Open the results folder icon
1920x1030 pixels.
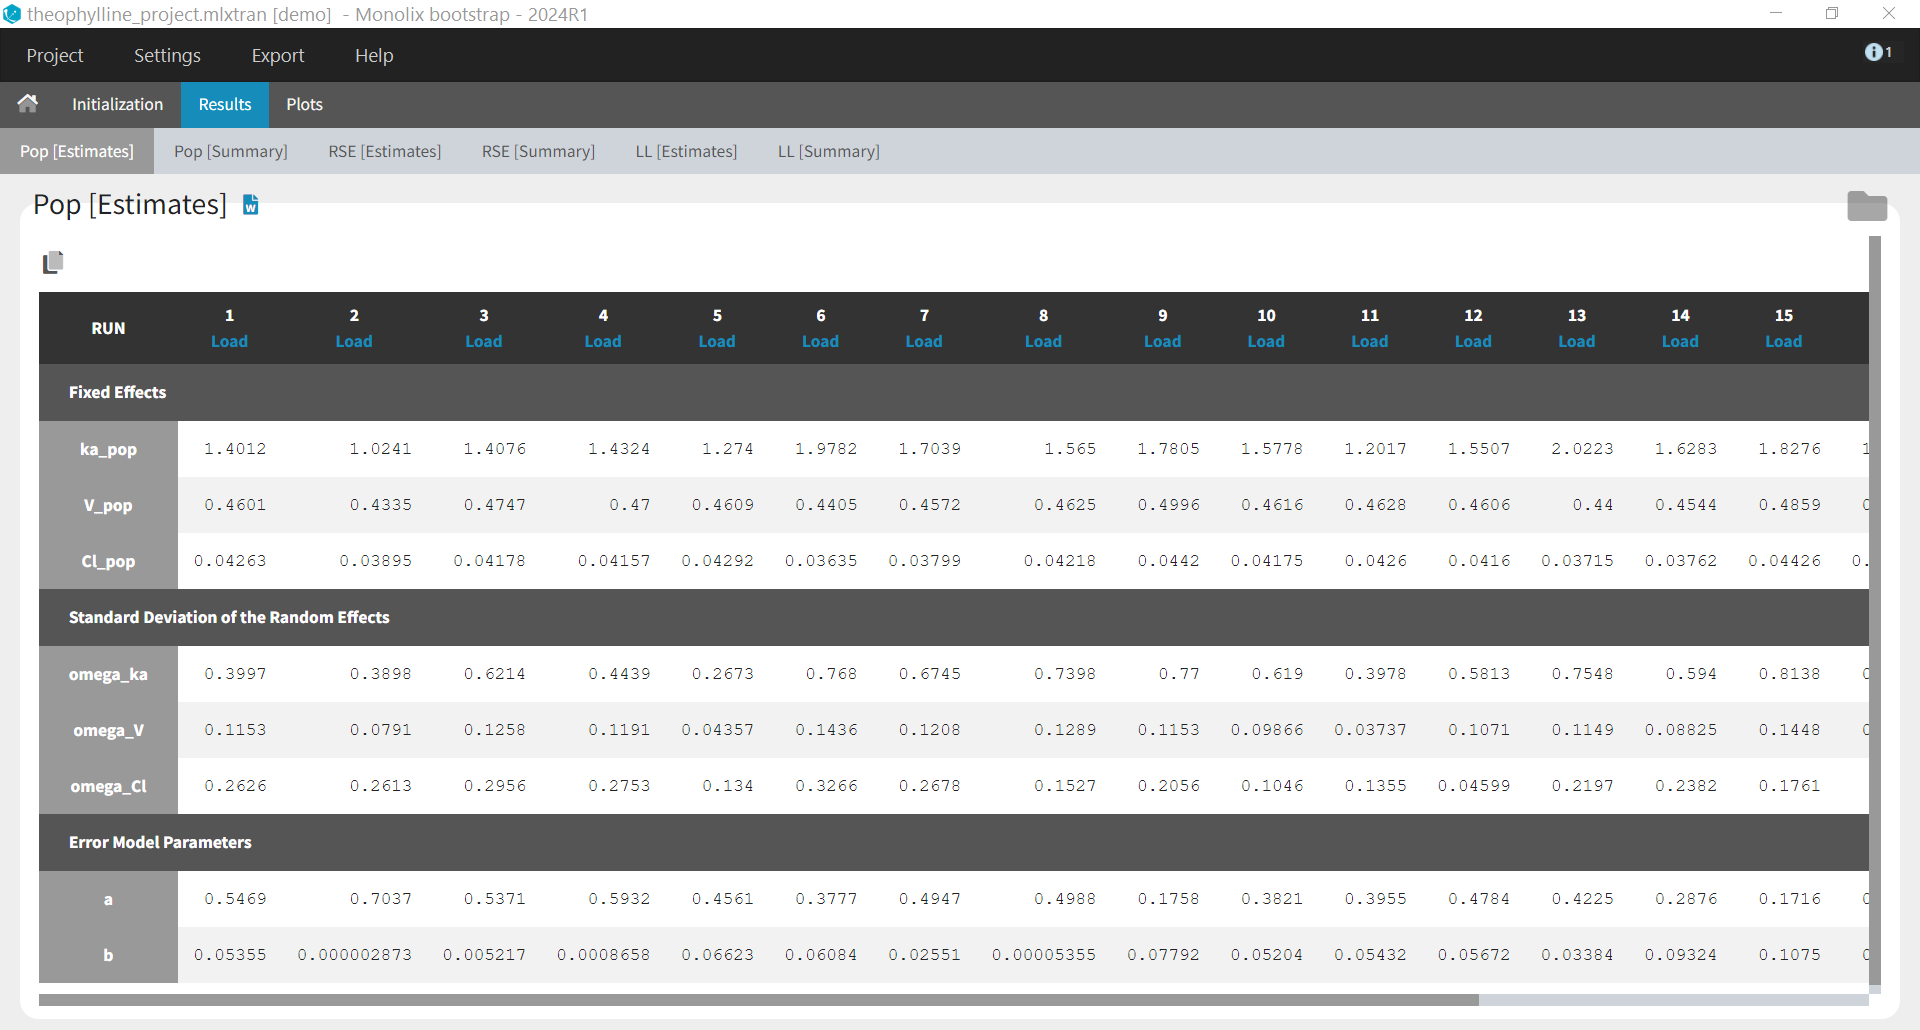click(1868, 206)
